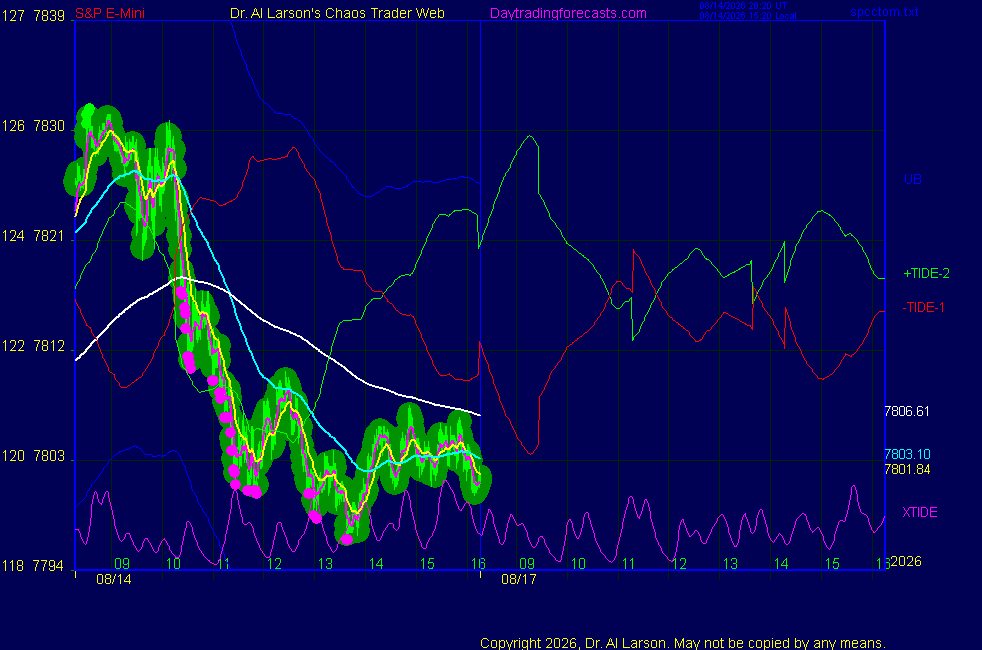Click the '08/14' date label
The image size is (982, 650).
point(113,579)
